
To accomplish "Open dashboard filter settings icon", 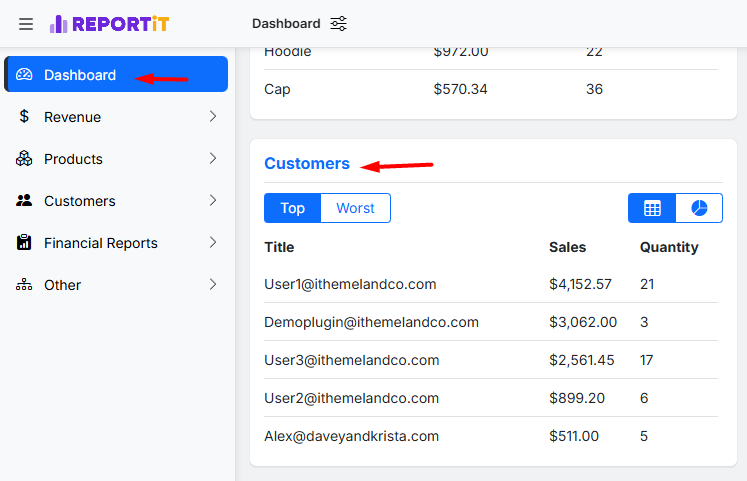I will pos(339,23).
